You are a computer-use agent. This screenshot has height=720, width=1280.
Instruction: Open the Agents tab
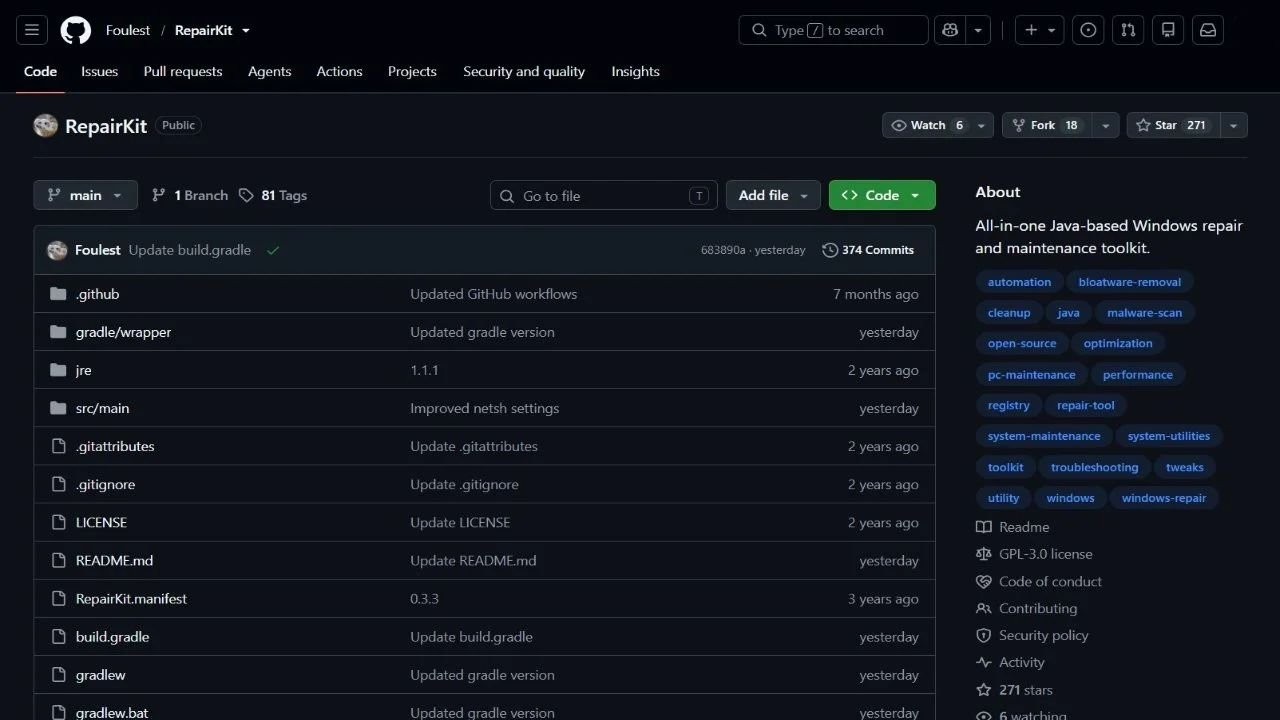[x=270, y=71]
